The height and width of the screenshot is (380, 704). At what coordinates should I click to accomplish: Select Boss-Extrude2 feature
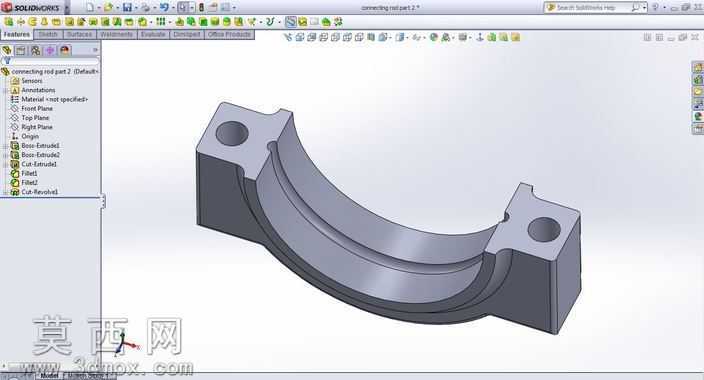click(x=40, y=155)
